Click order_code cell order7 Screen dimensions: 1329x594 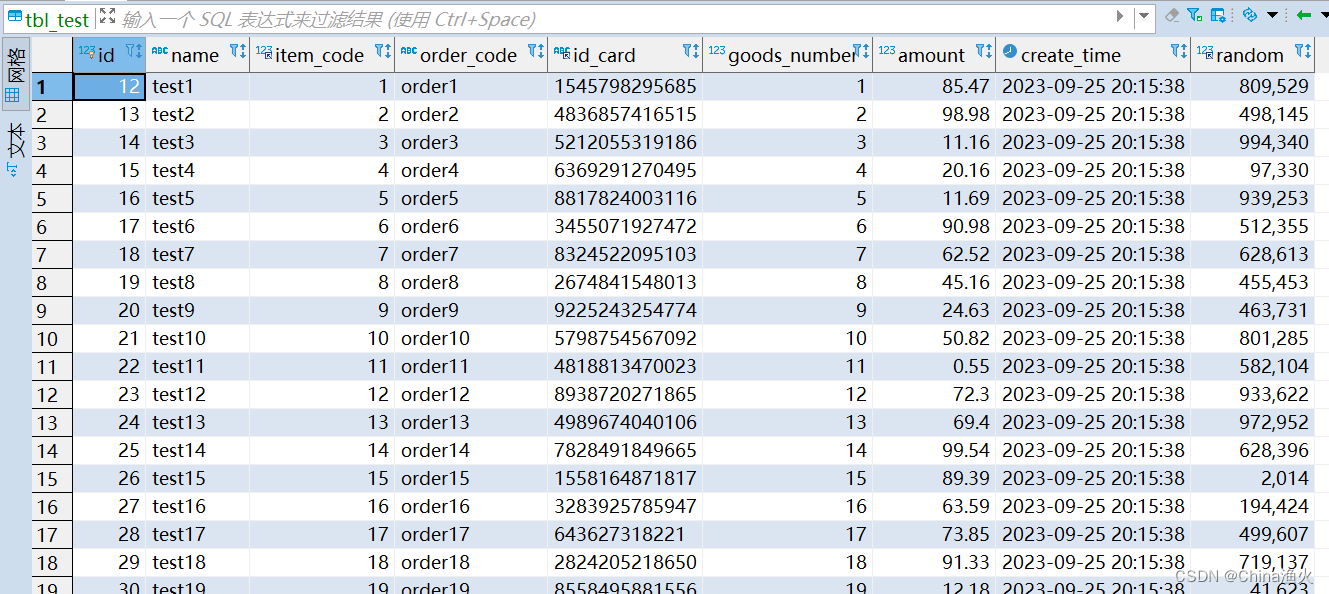471,254
